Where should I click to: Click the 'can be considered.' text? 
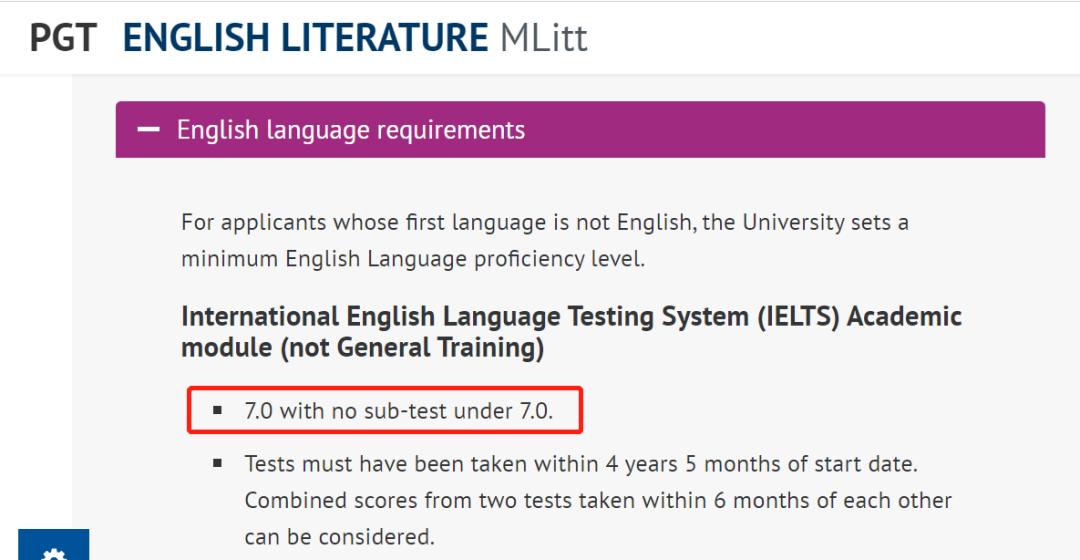pos(339,536)
